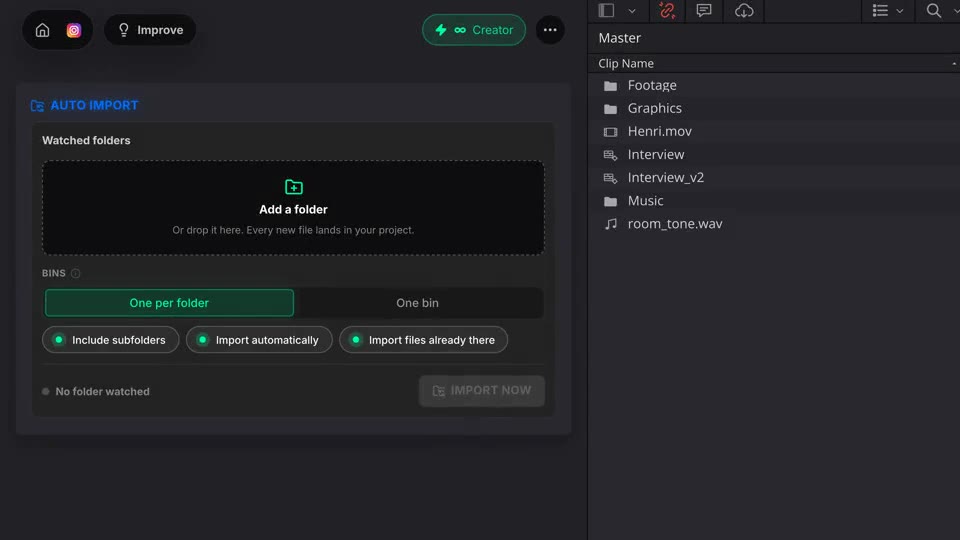Toggle the media pool sidebar panel icon

click(606, 10)
